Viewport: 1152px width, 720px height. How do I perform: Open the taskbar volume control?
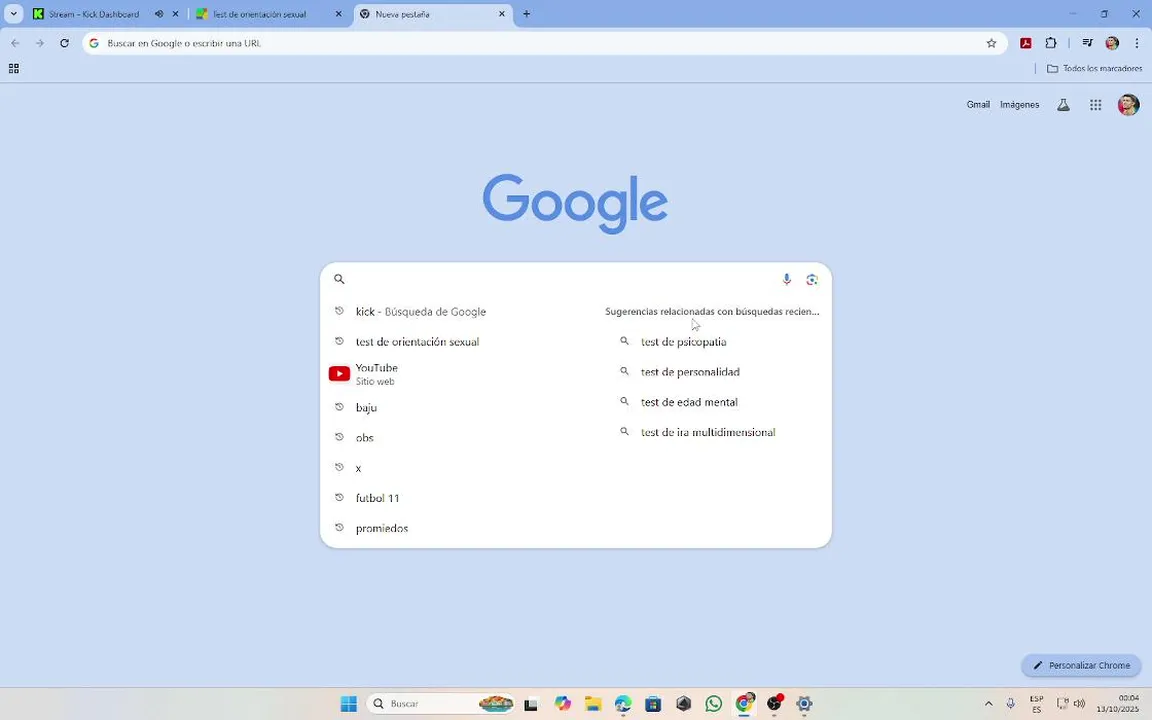[x=1079, y=704]
